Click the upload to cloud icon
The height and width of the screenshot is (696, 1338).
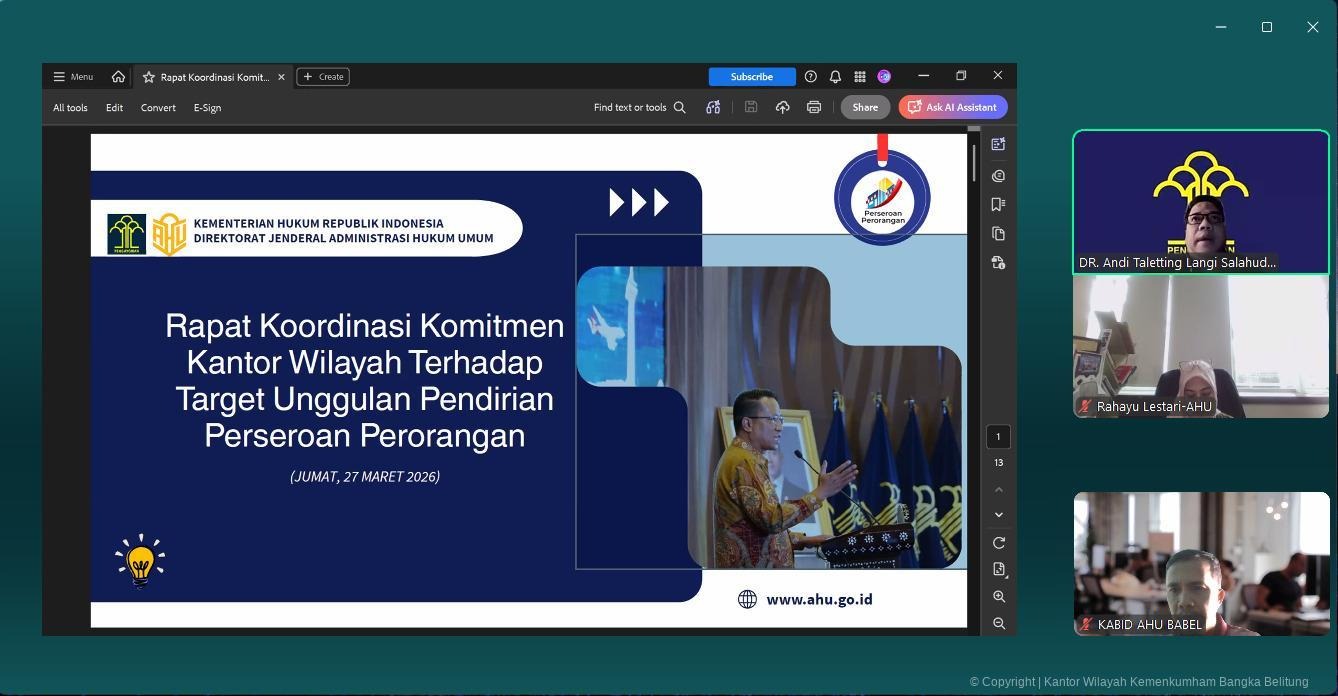pos(782,107)
